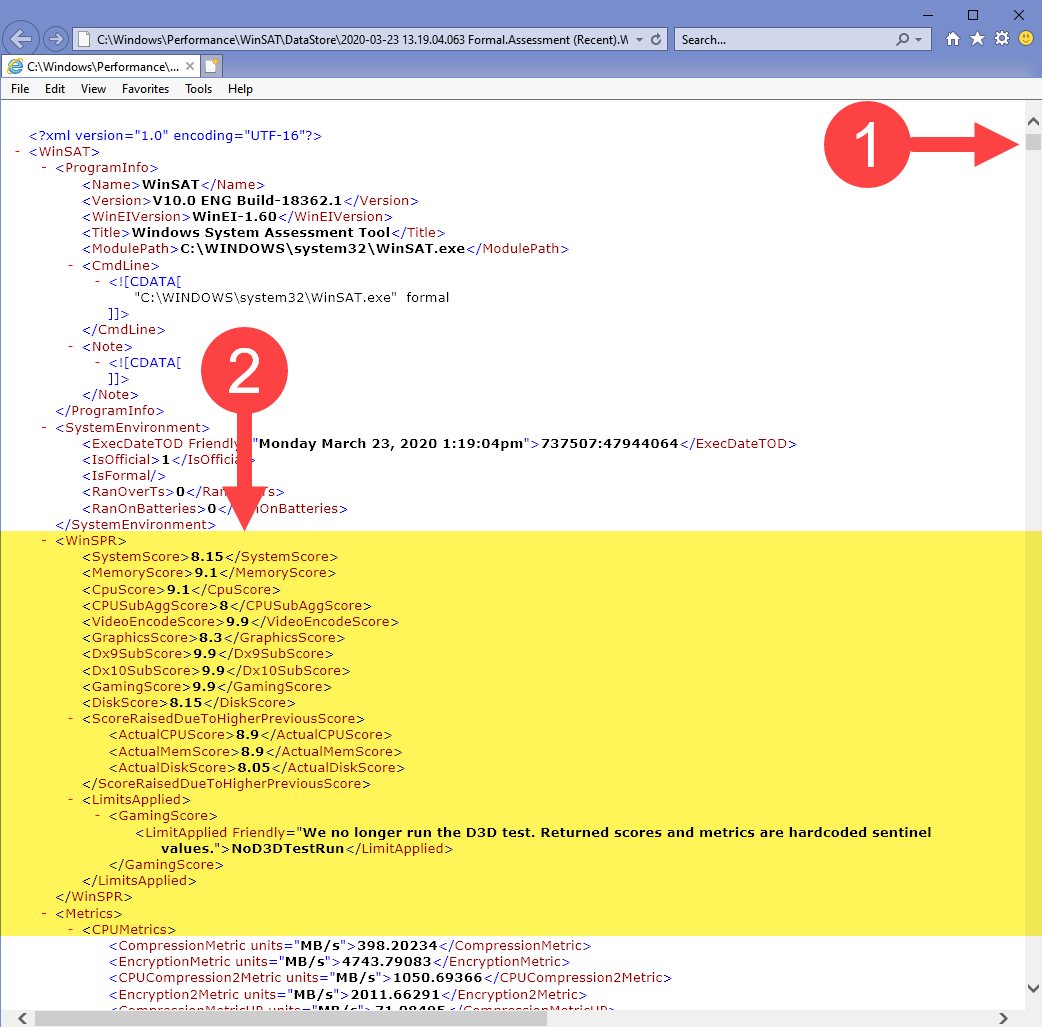1042x1027 pixels.
Task: Collapse the LimitsApplied node
Action: [x=70, y=800]
